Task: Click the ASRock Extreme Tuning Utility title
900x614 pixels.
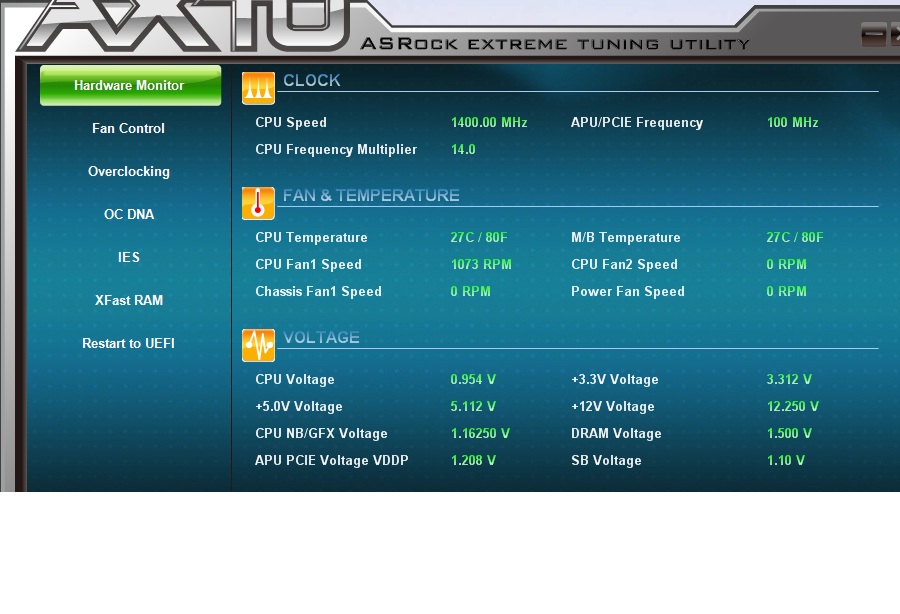Action: (555, 44)
